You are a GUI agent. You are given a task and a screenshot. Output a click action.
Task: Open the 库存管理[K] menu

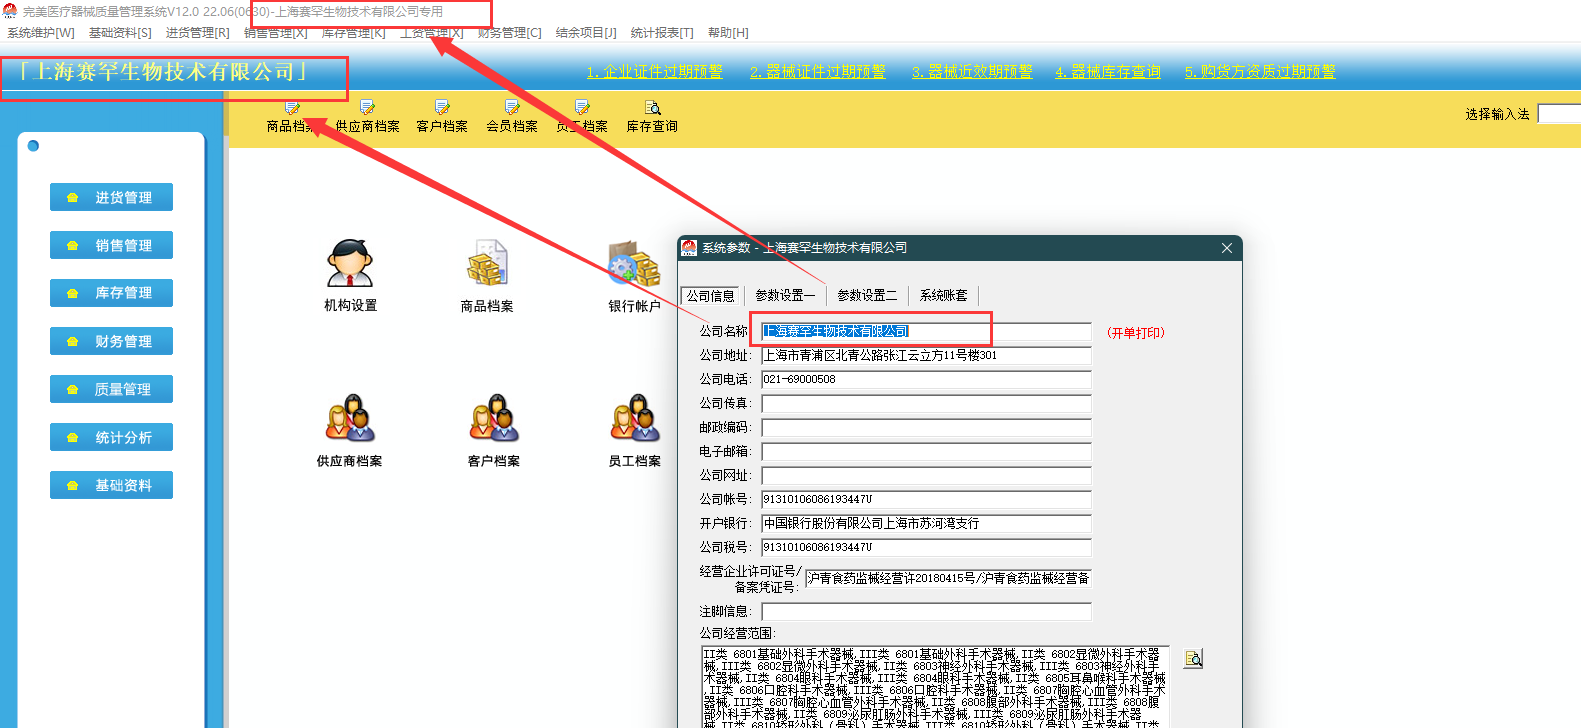[x=353, y=33]
